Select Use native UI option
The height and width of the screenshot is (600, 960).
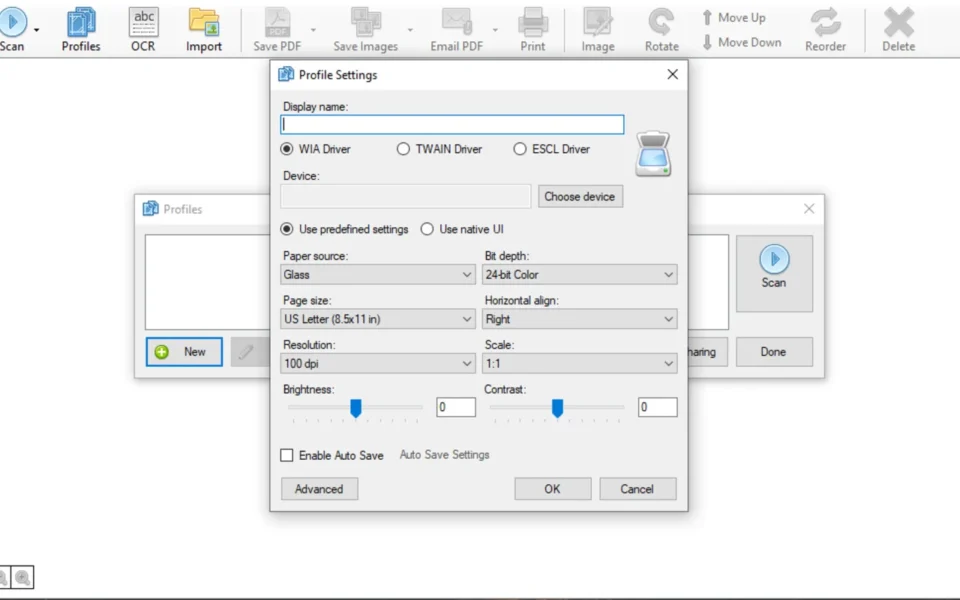427,229
